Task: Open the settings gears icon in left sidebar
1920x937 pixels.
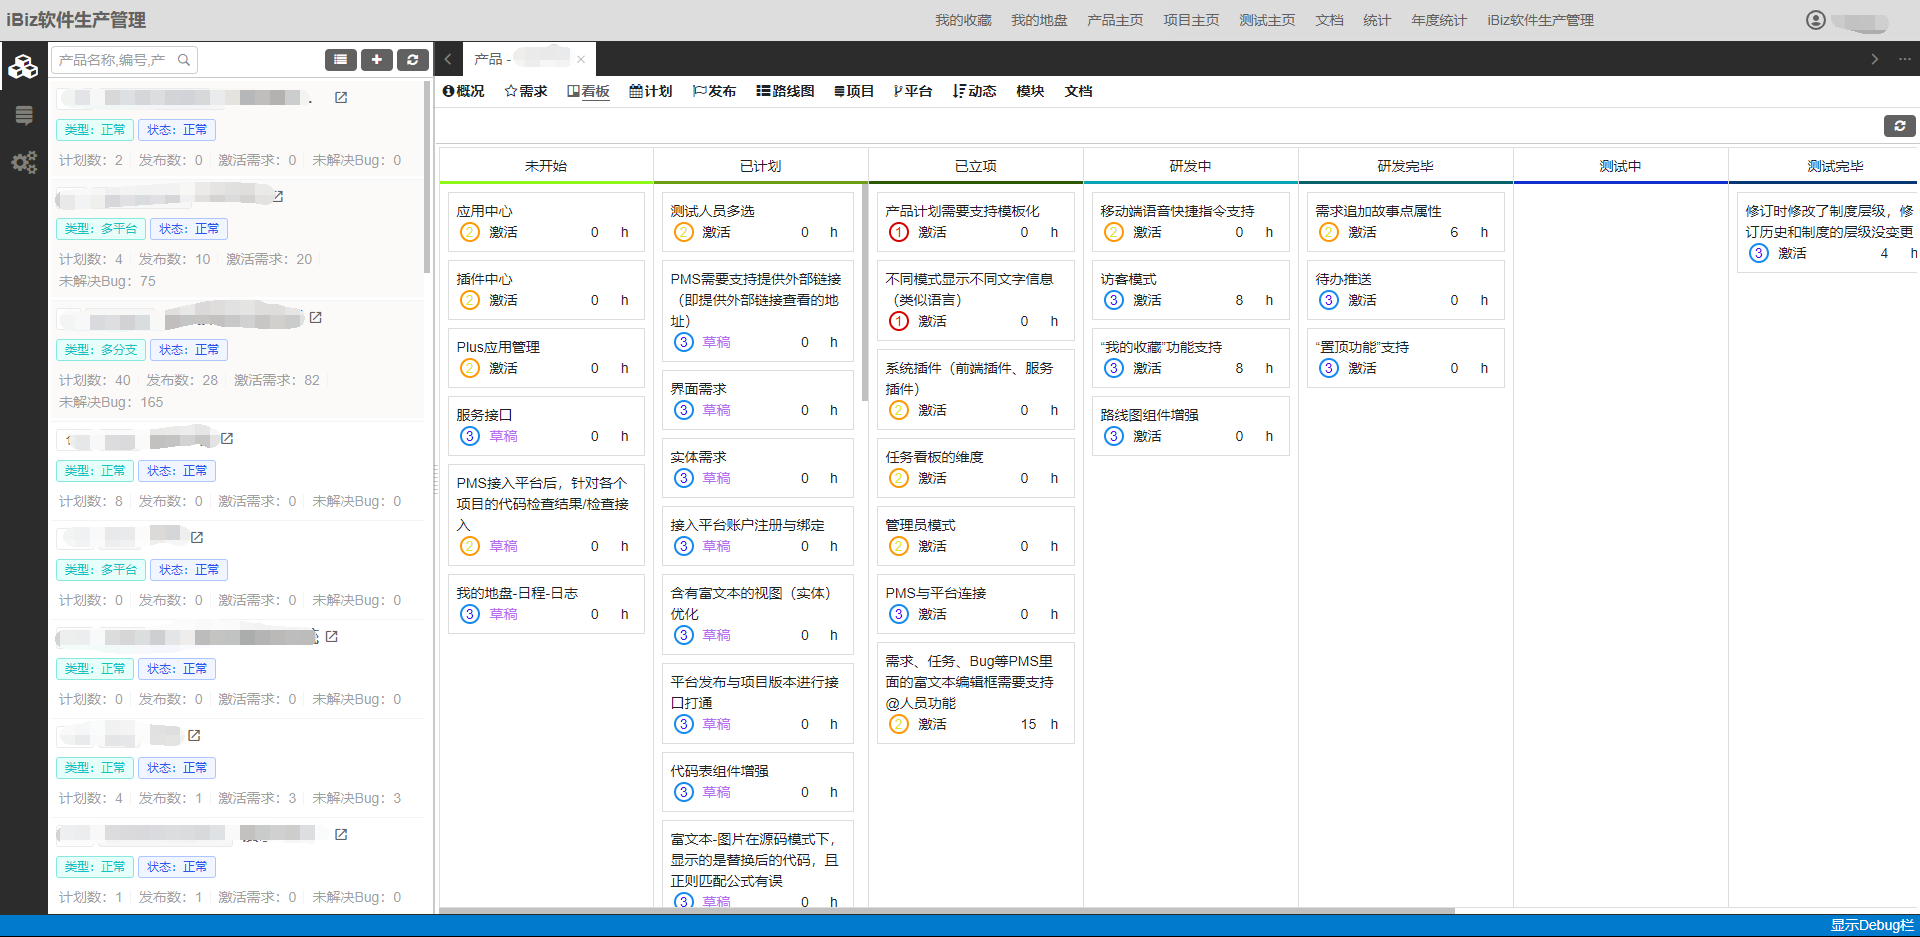Action: tap(24, 162)
